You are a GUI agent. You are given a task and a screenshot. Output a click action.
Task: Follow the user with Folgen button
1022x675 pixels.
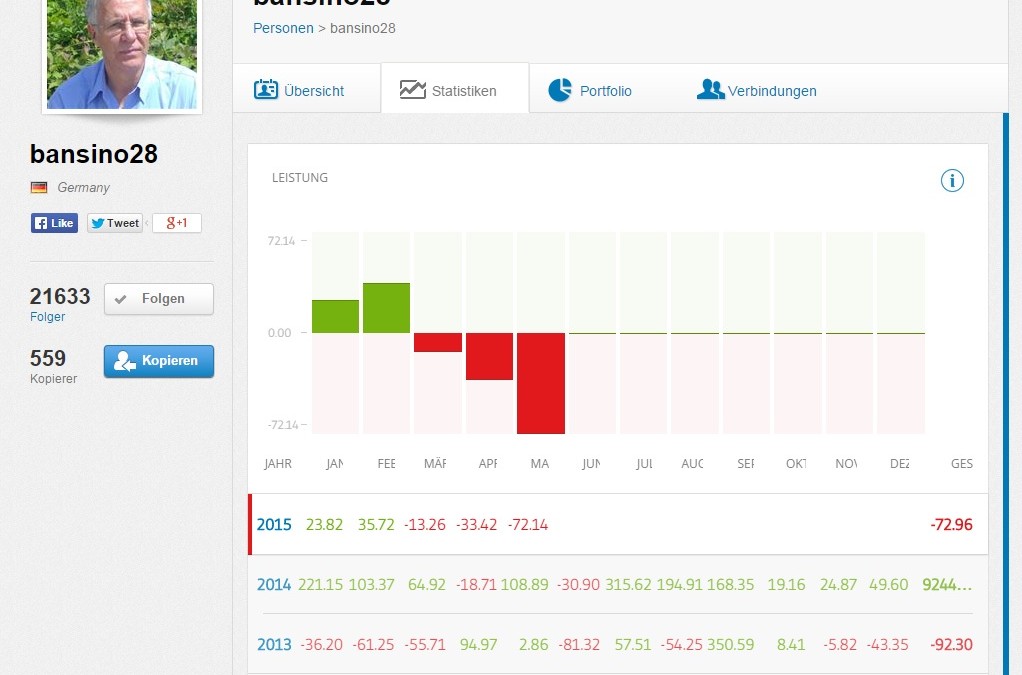point(159,299)
